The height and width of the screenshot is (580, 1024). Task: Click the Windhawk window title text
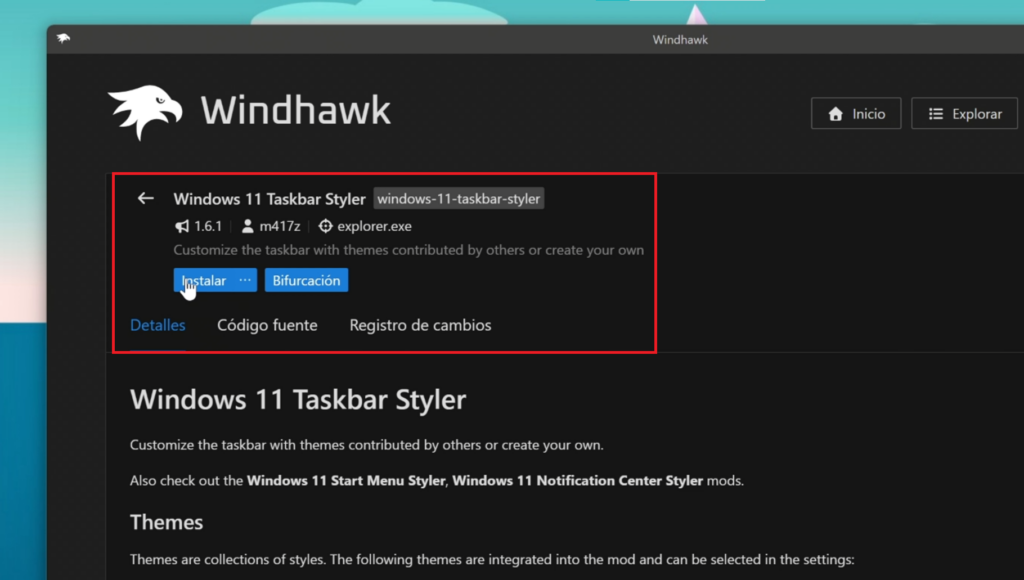tap(680, 39)
